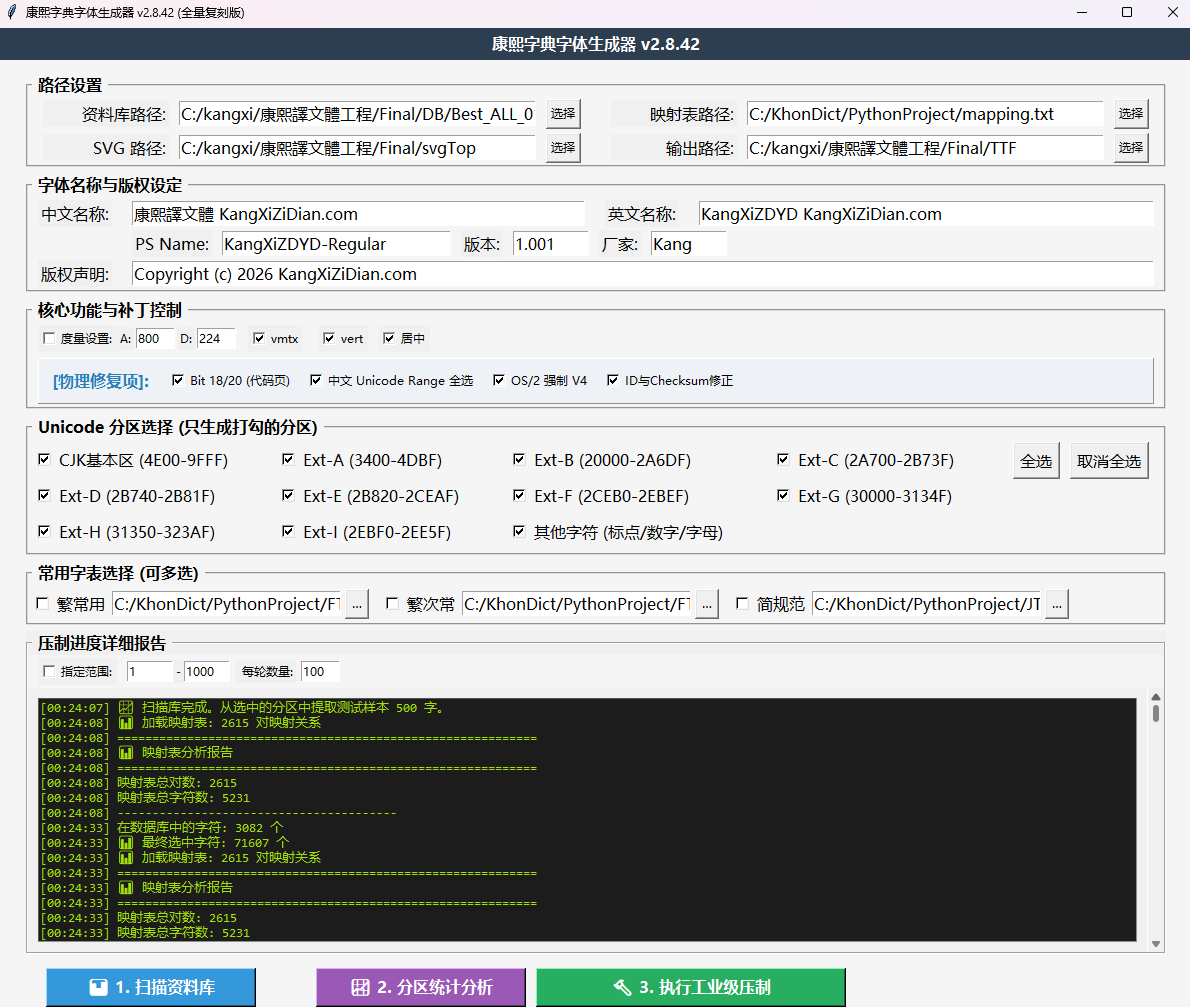The width and height of the screenshot is (1190, 1007).
Task: Enable the 度量设置 checkbox
Action: click(49, 339)
